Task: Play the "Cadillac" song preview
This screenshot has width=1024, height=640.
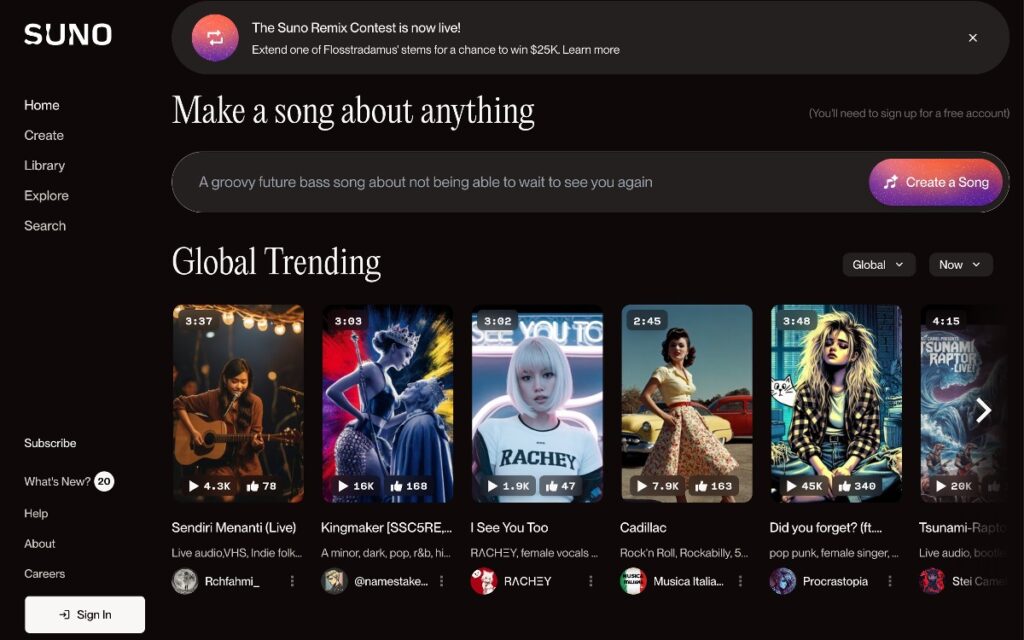Action: pyautogui.click(x=641, y=486)
